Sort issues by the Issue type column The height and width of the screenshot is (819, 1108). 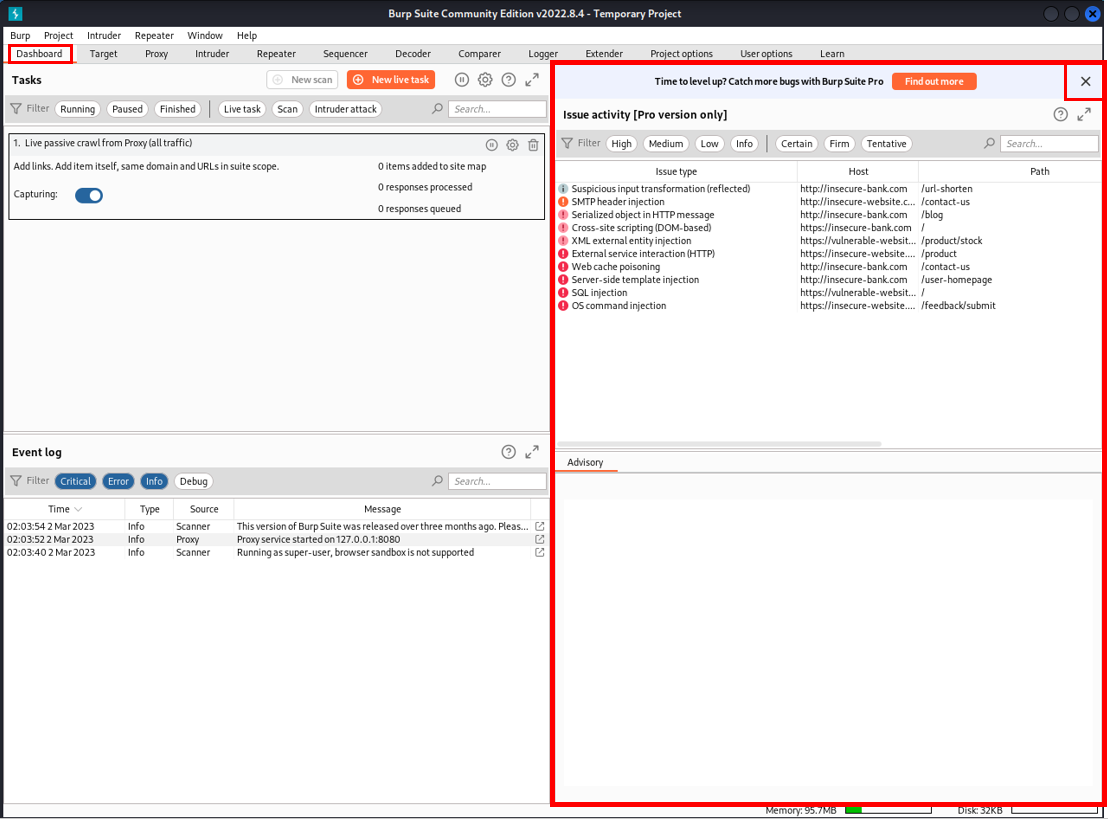coord(676,172)
